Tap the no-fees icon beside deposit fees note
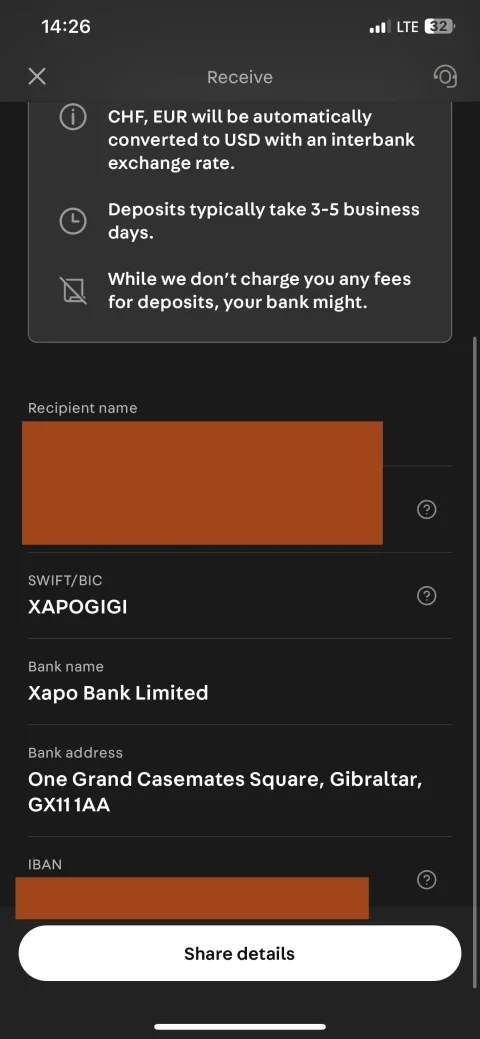480x1039 pixels. point(74,290)
